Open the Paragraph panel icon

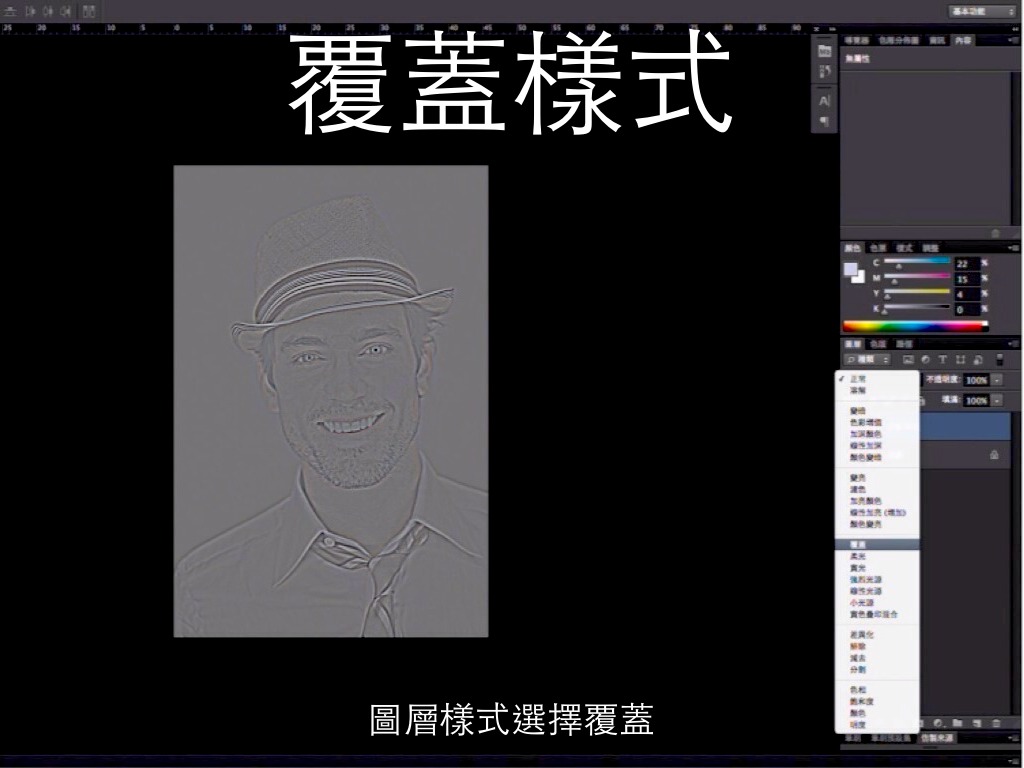825,121
